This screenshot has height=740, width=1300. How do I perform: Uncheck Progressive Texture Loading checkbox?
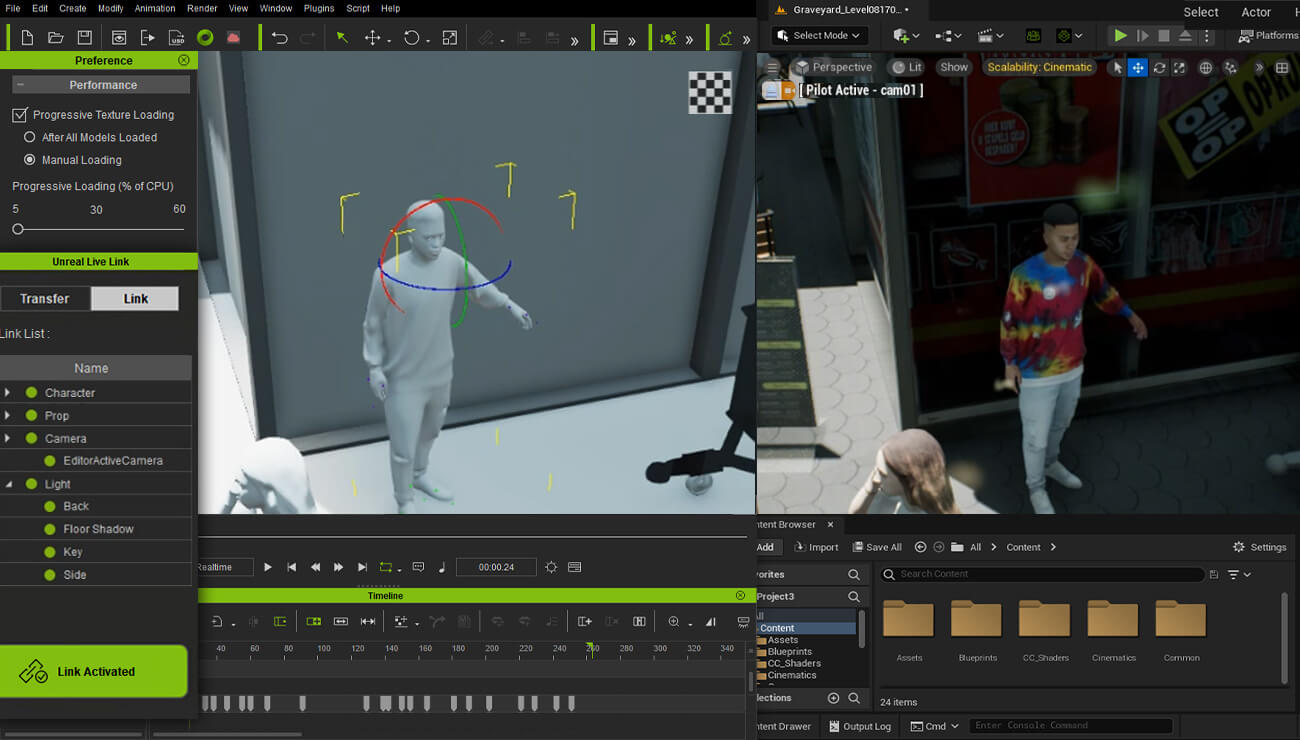click(x=20, y=115)
